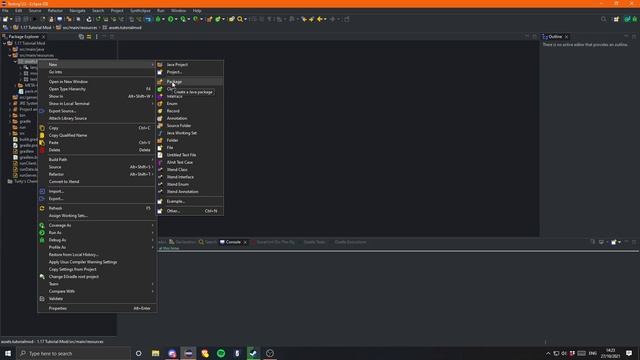Open Other... wizard entry

[x=190, y=211]
